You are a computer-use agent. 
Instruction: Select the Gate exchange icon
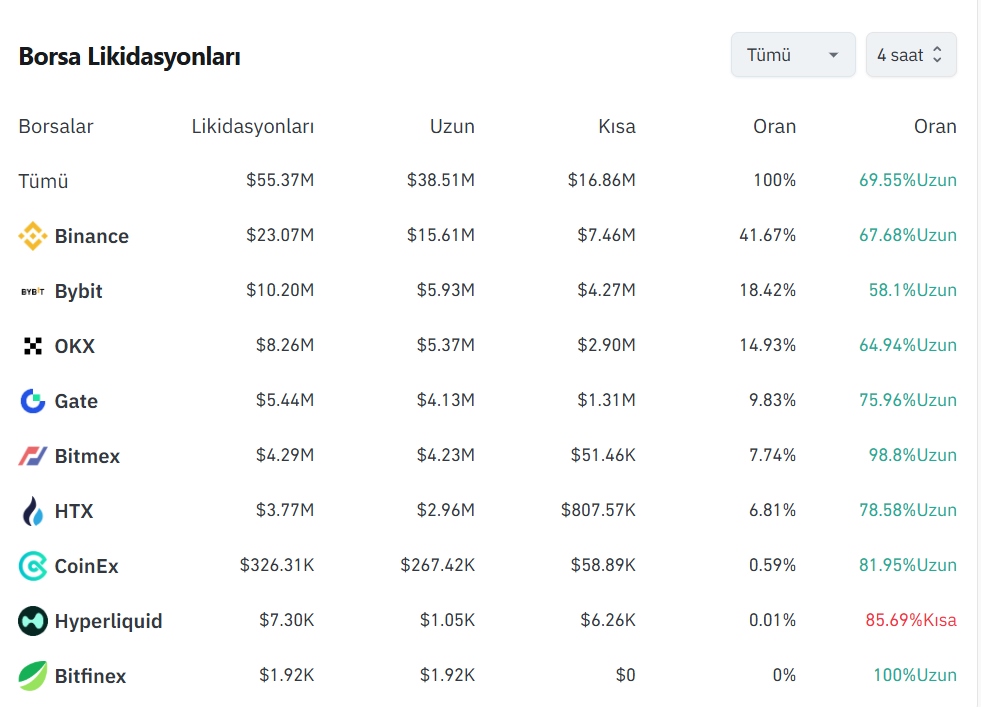pos(30,400)
